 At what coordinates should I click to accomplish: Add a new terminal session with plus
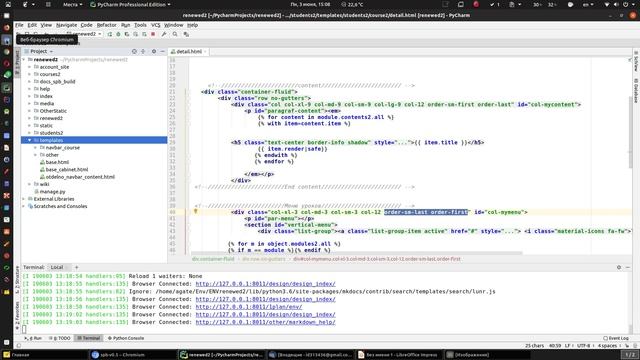coord(76,267)
